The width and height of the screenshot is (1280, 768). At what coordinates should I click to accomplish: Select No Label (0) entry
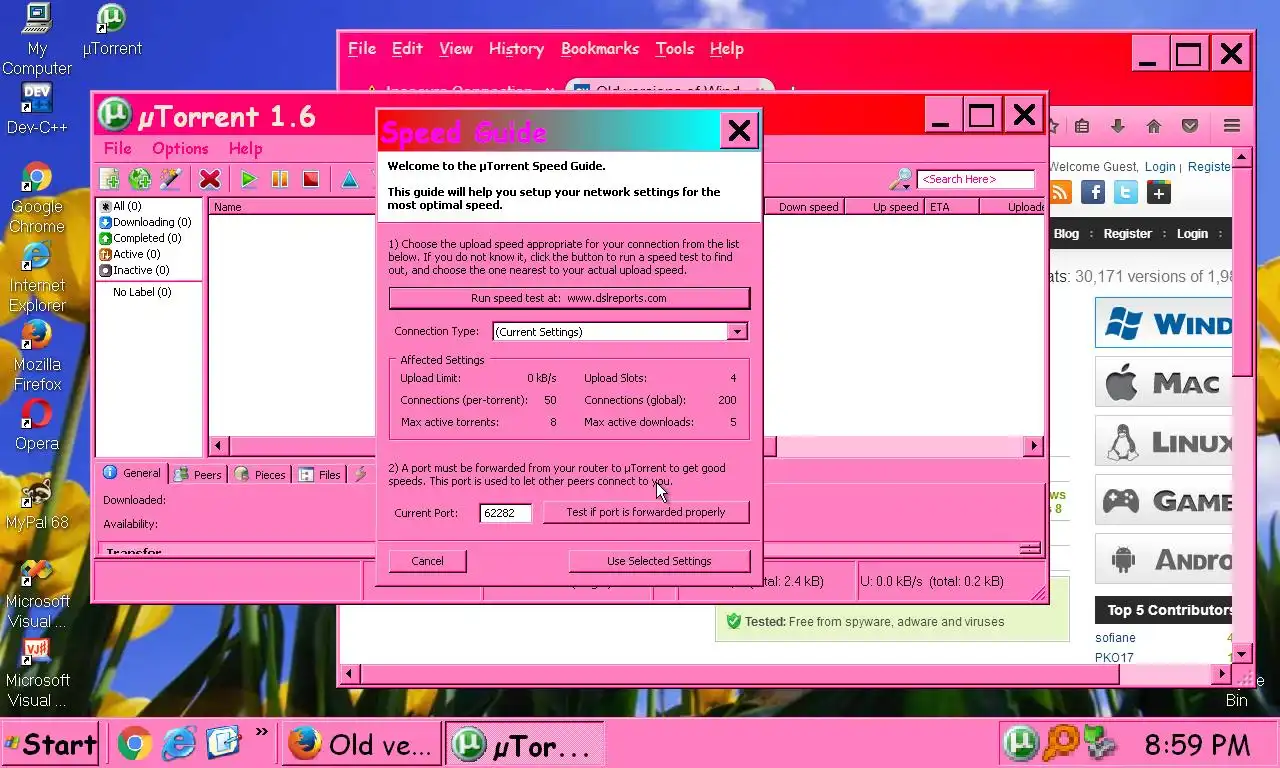pos(142,292)
